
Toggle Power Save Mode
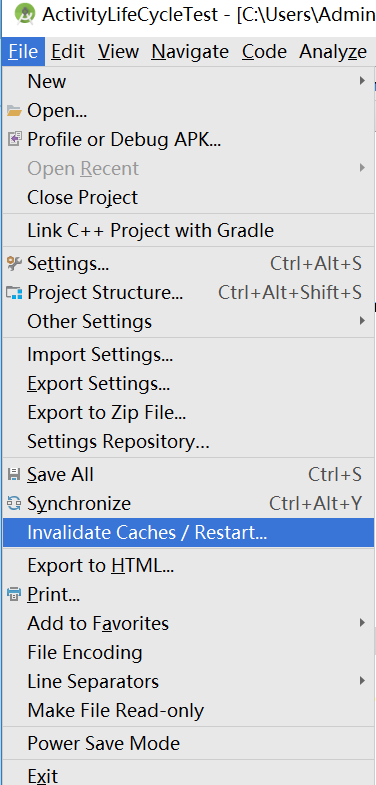[188, 743]
